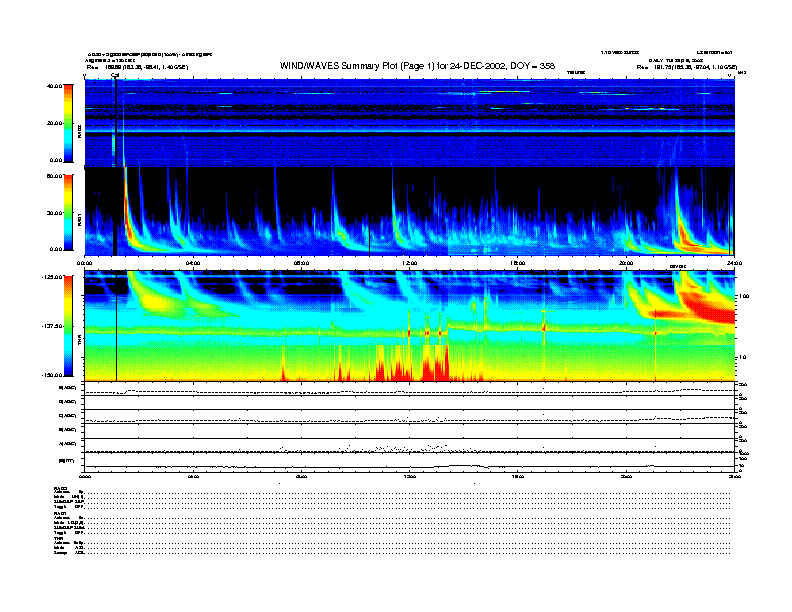Click the RAD1 status block heading at the bottom left

click(x=61, y=514)
